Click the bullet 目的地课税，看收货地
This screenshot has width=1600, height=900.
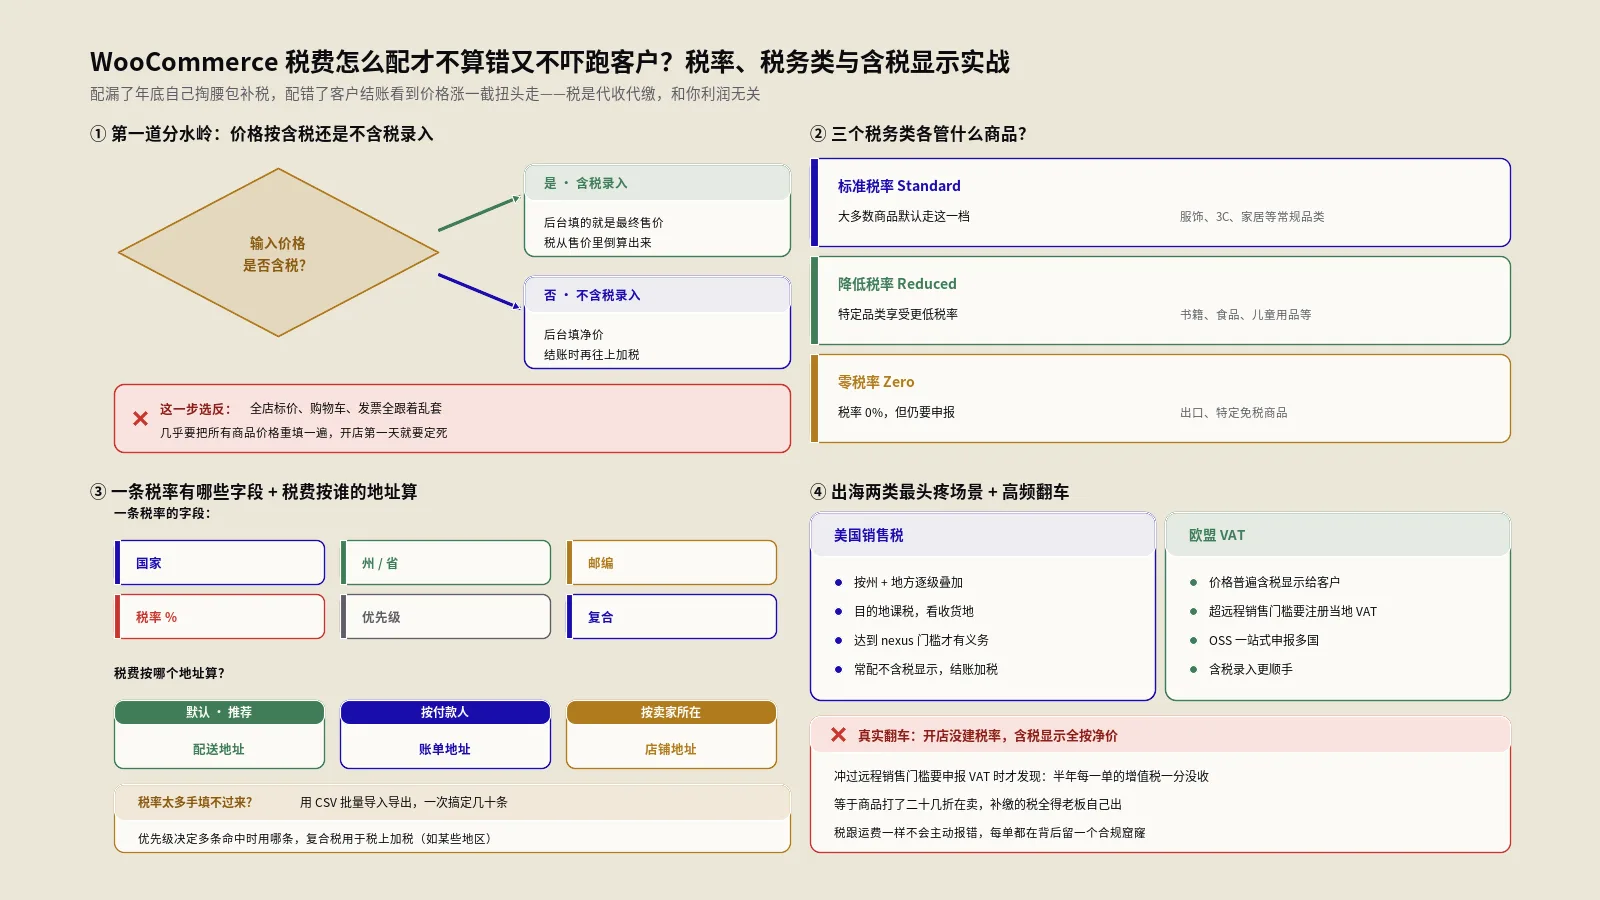[913, 611]
